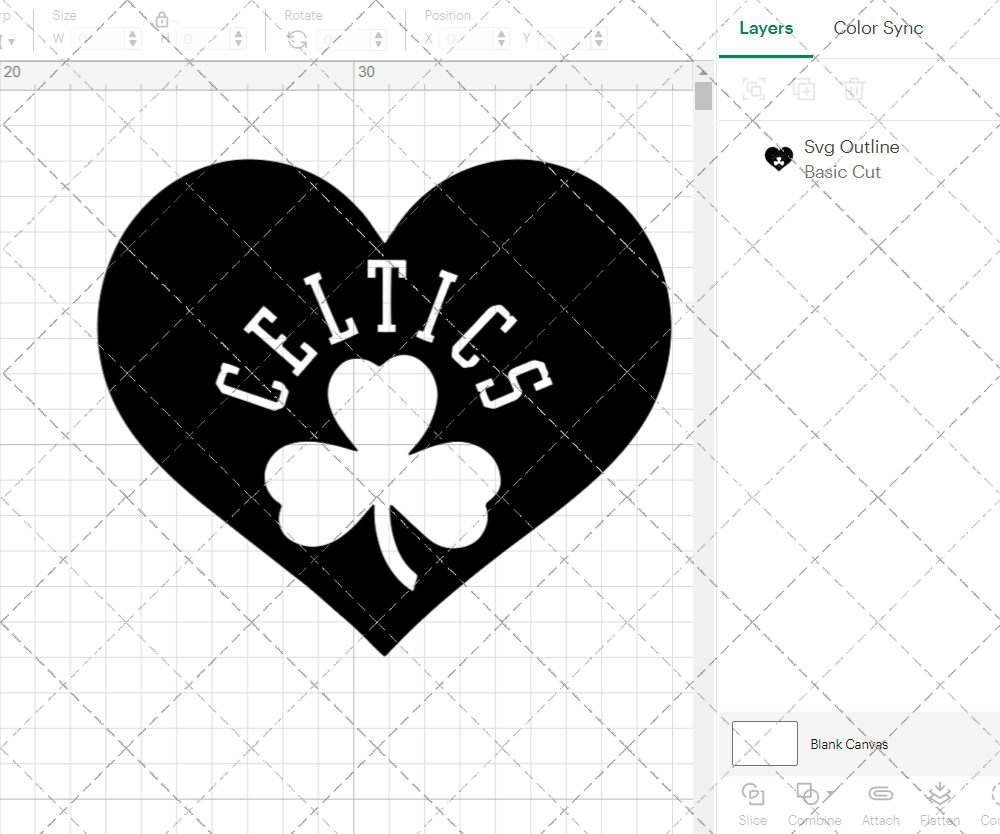1000x834 pixels.
Task: Switch to the Color Sync tab
Action: [x=878, y=28]
